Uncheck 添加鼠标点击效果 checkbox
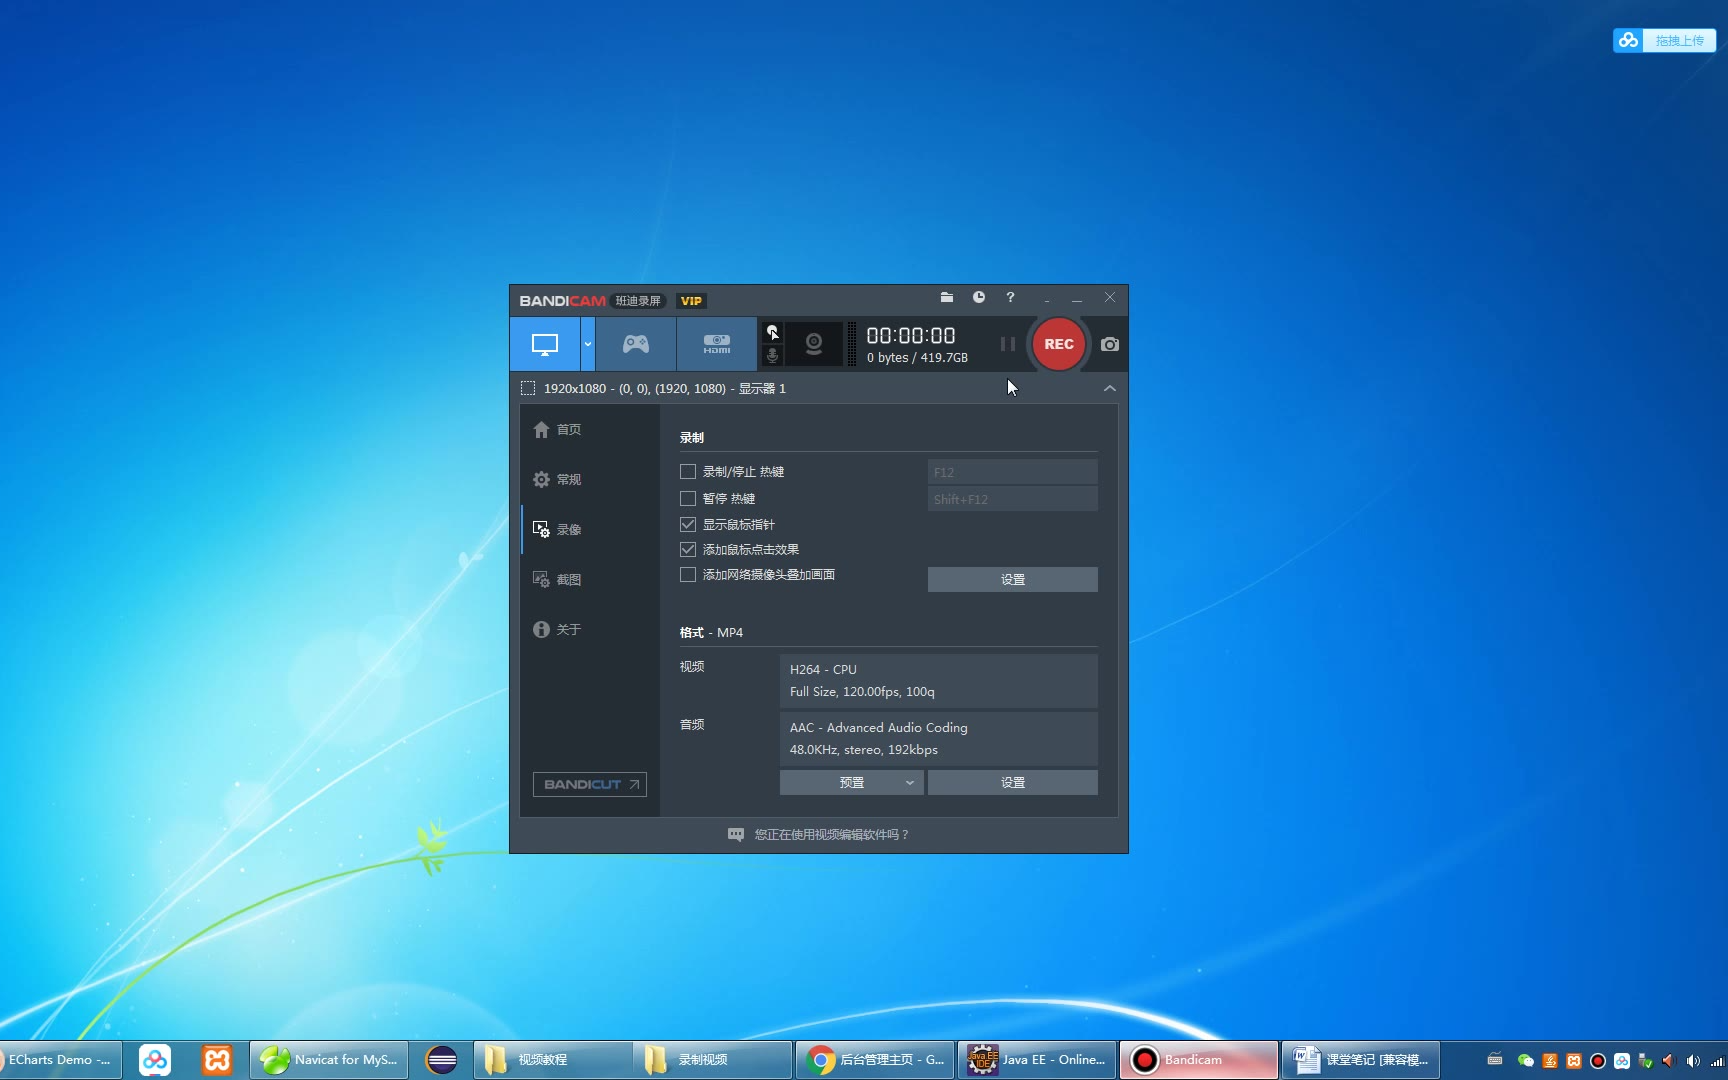This screenshot has width=1728, height=1080. pyautogui.click(x=688, y=549)
